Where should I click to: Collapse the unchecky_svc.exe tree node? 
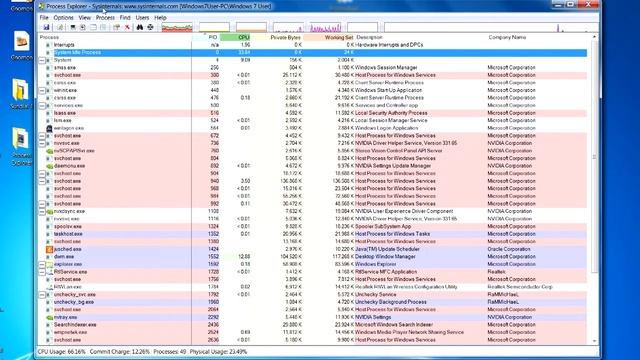pyautogui.click(x=42, y=295)
